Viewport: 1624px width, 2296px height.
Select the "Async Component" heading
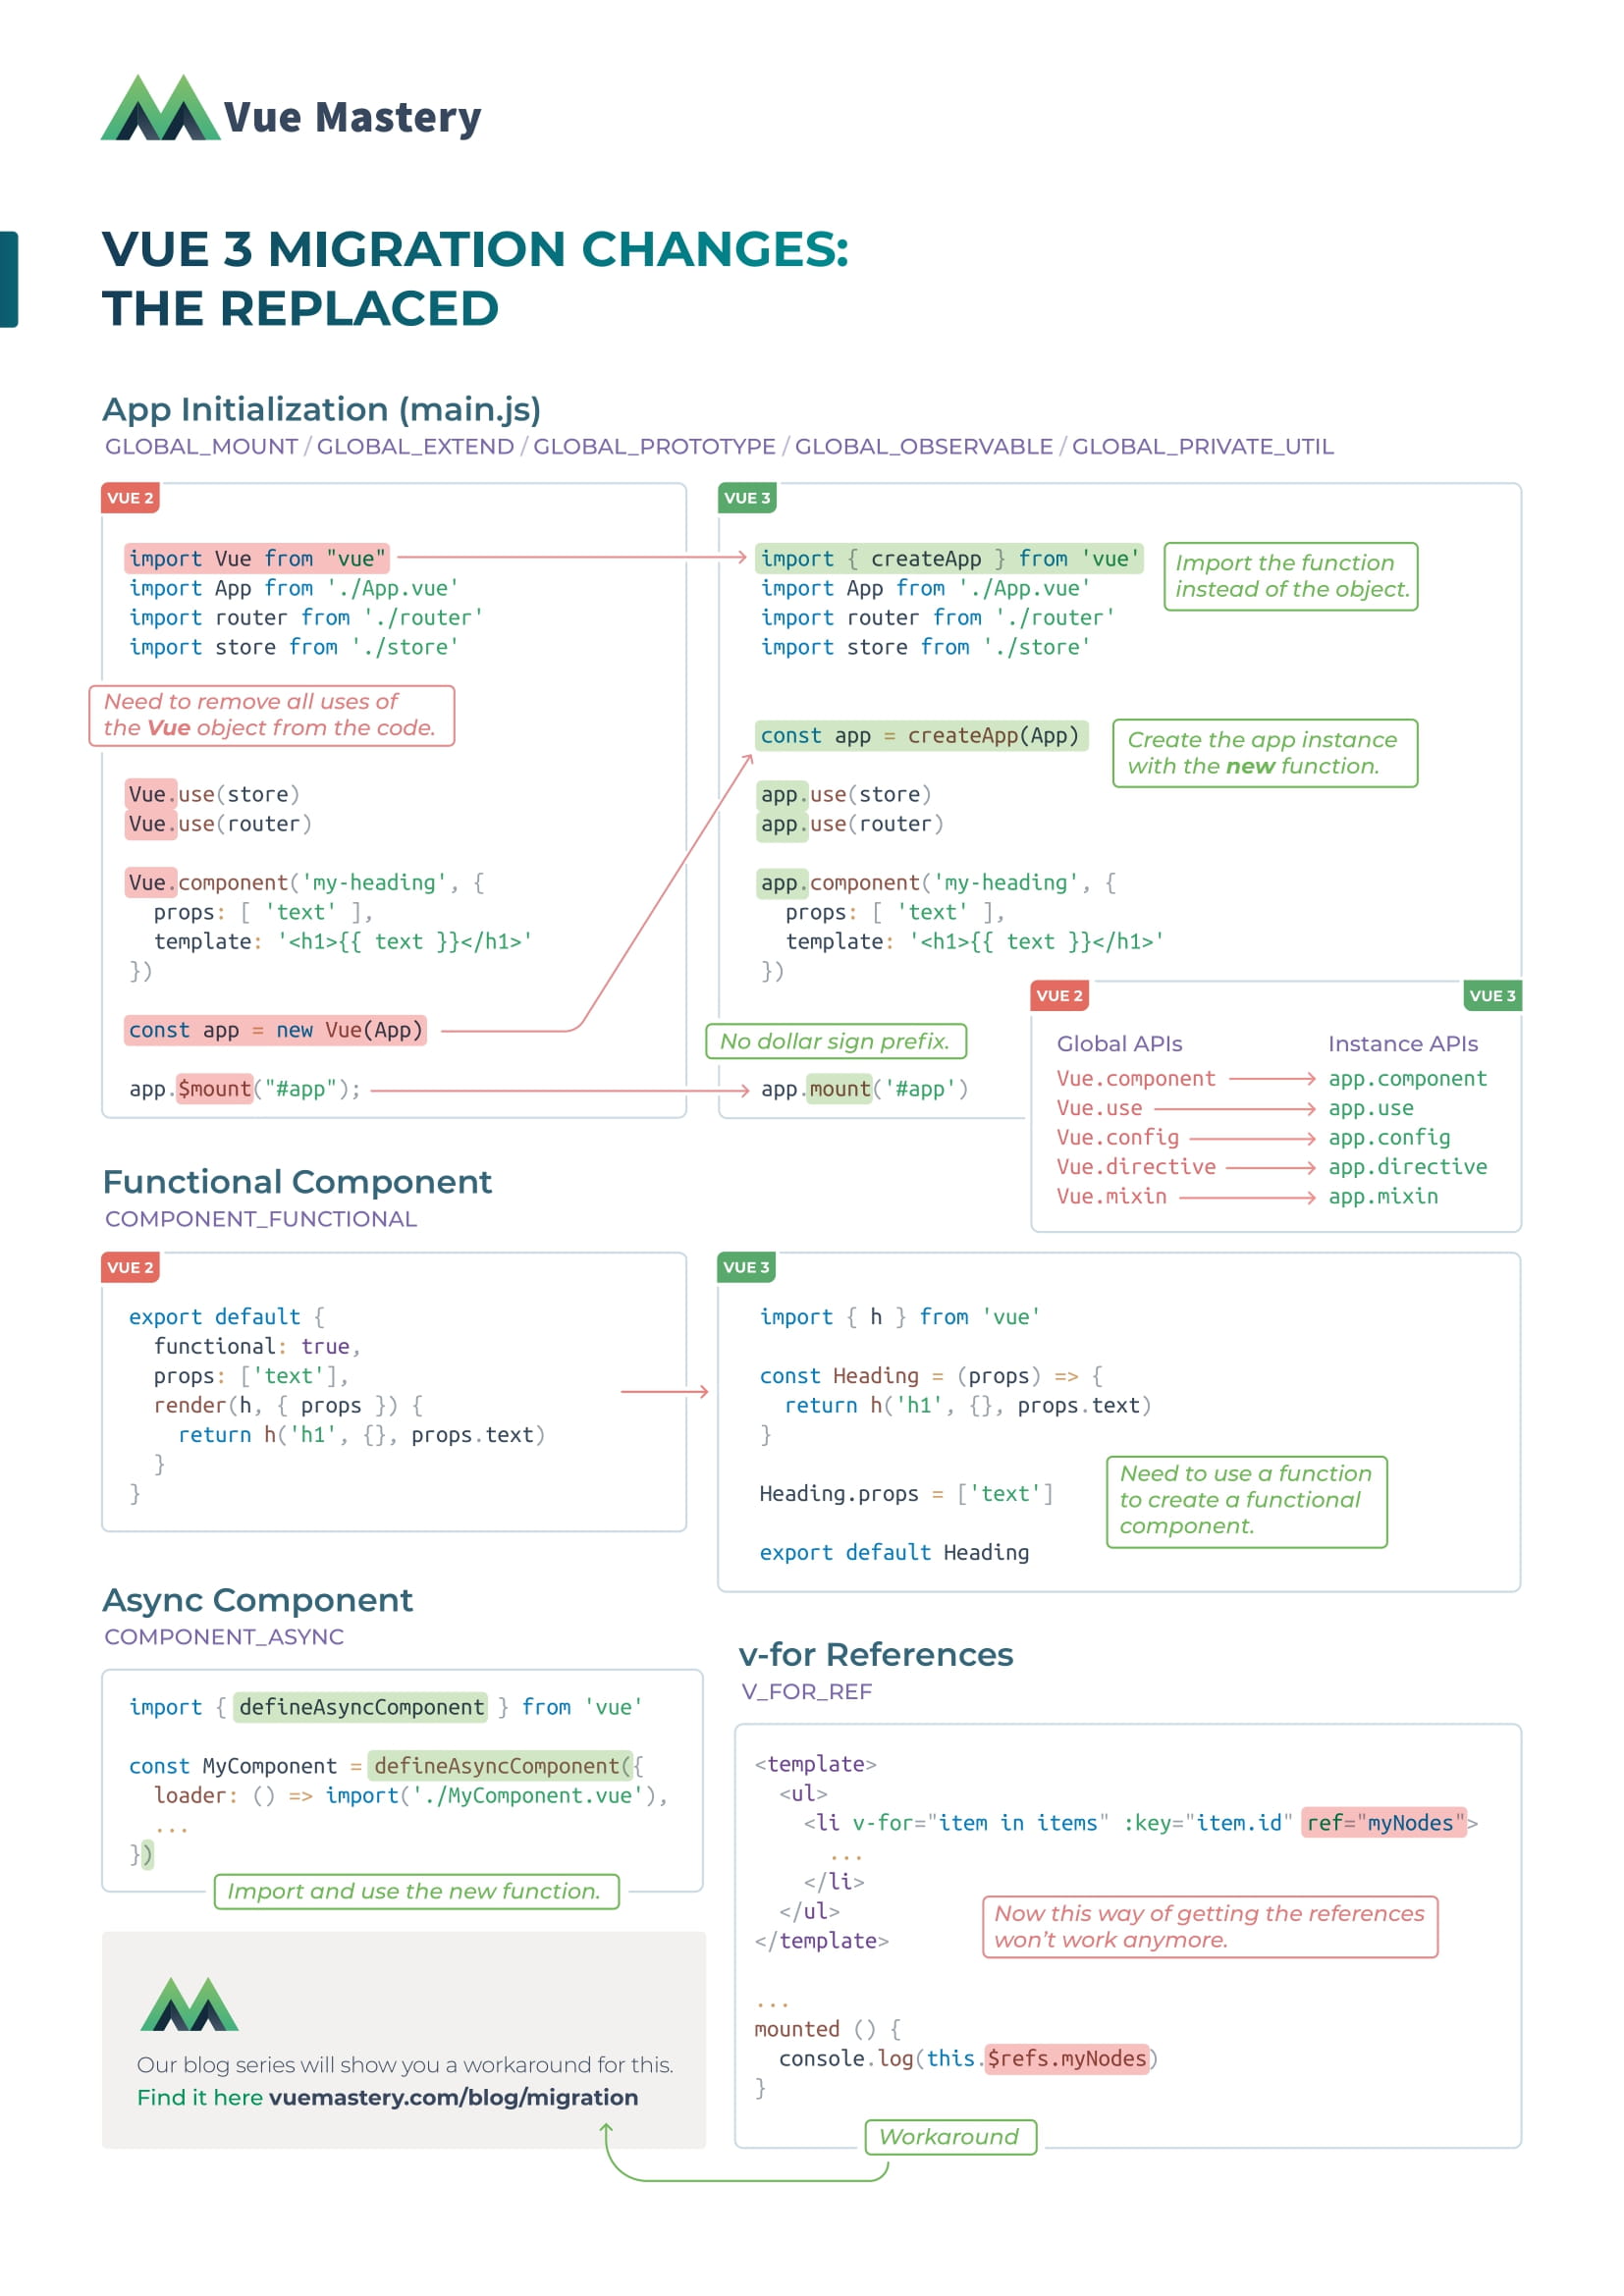[x=257, y=1600]
